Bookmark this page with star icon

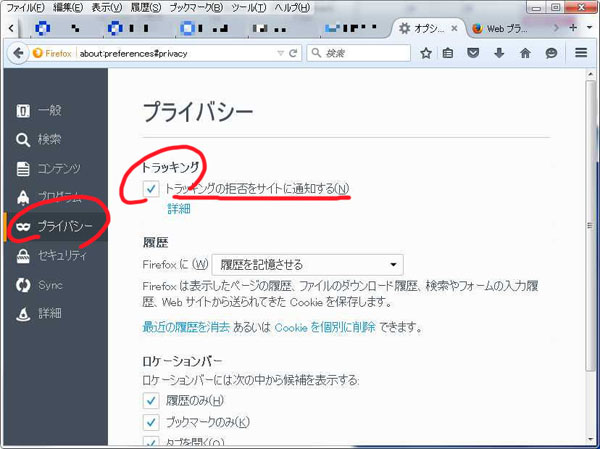(x=426, y=53)
